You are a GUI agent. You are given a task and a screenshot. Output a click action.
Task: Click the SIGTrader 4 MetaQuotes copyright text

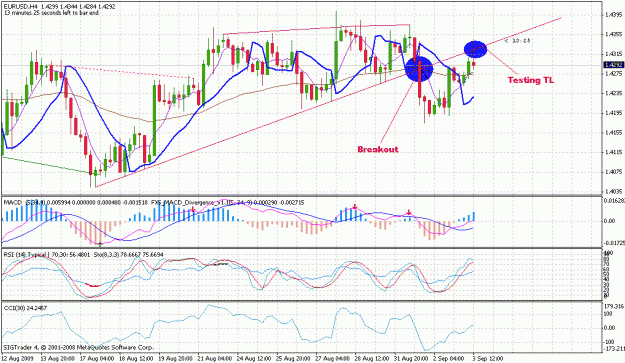(x=79, y=347)
